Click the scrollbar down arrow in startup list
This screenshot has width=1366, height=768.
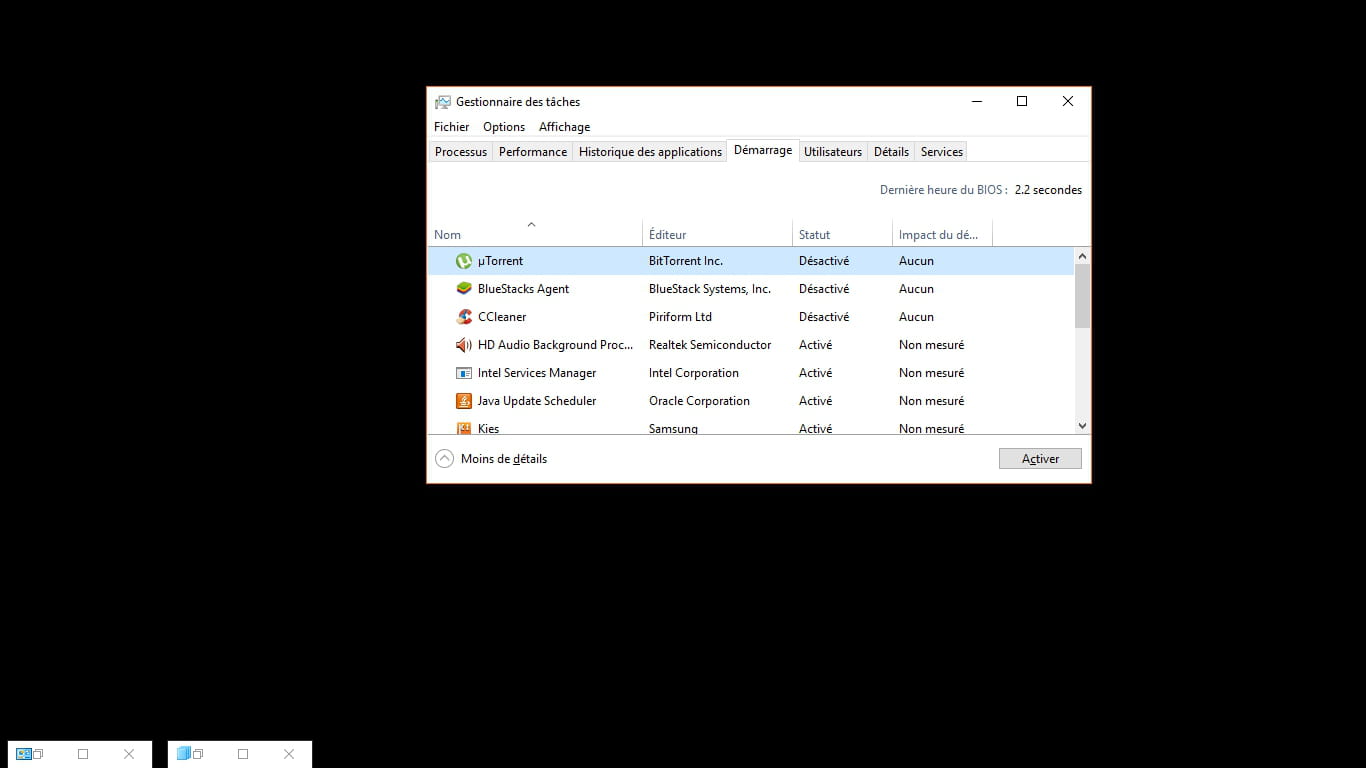click(1082, 425)
